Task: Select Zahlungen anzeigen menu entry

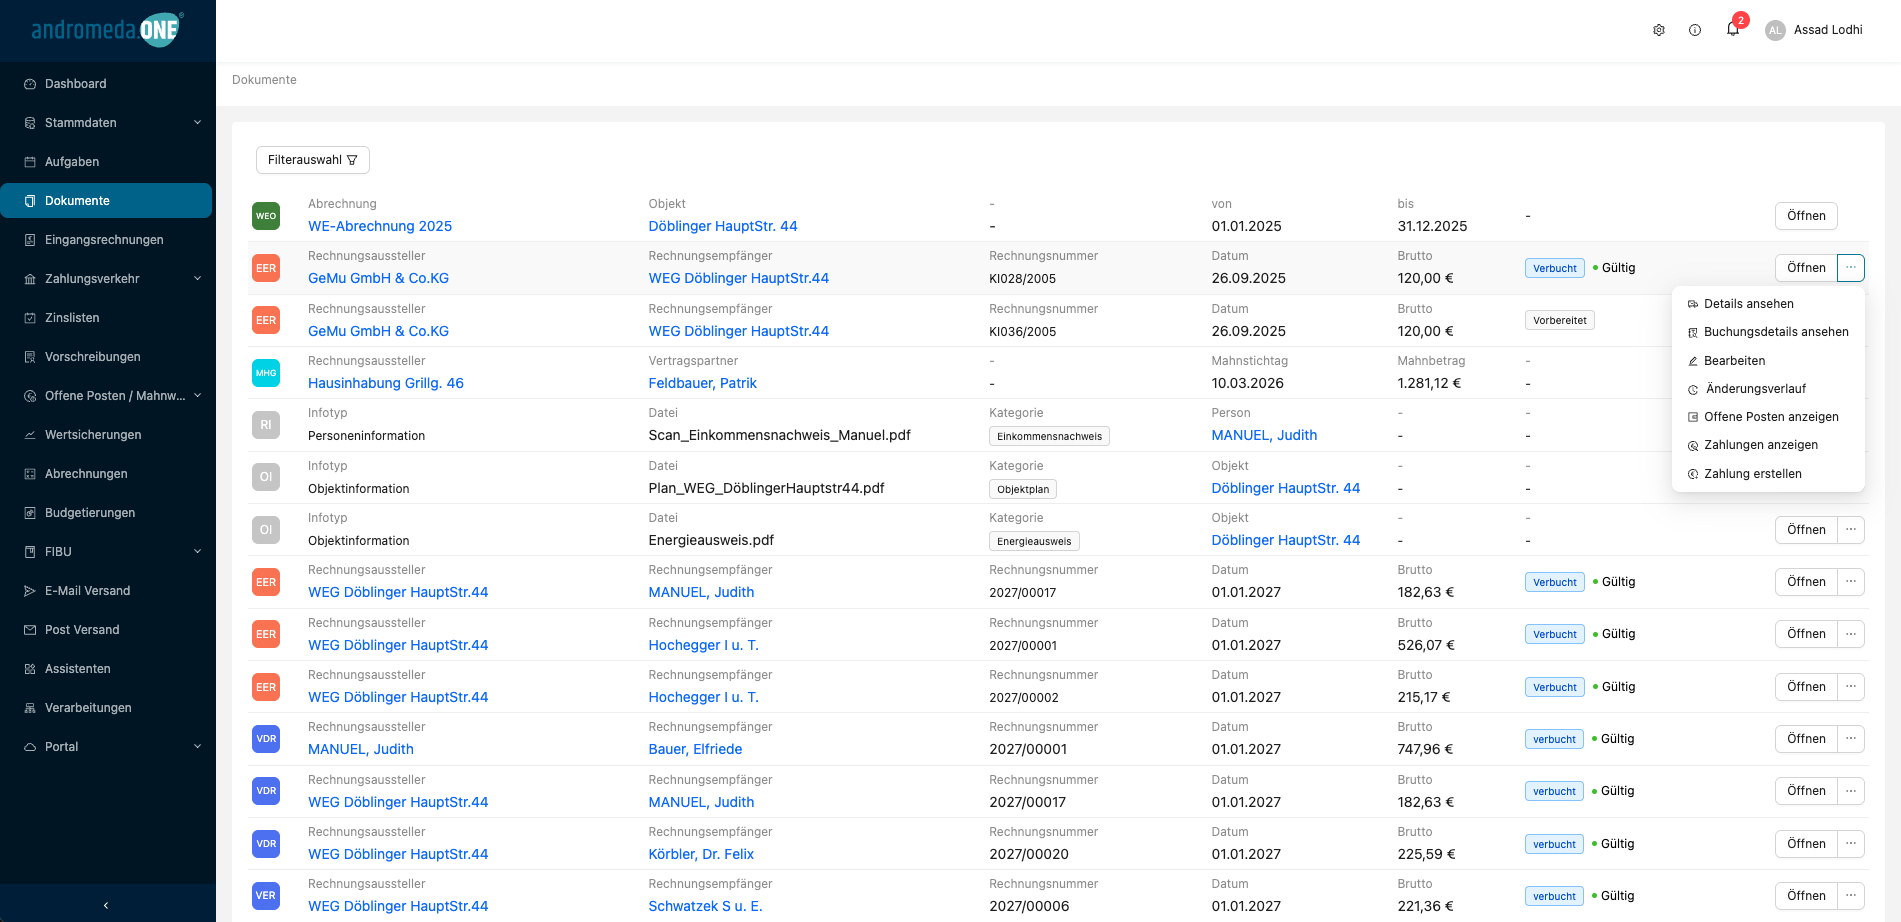Action: [x=1768, y=445]
